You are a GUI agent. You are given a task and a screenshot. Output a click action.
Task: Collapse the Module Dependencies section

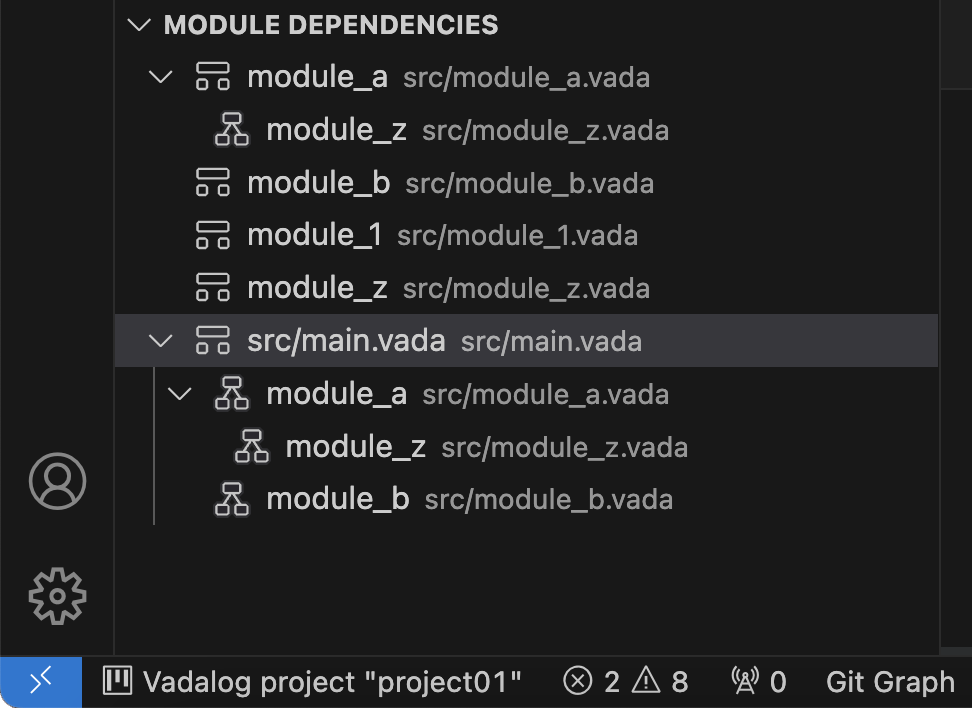139,25
